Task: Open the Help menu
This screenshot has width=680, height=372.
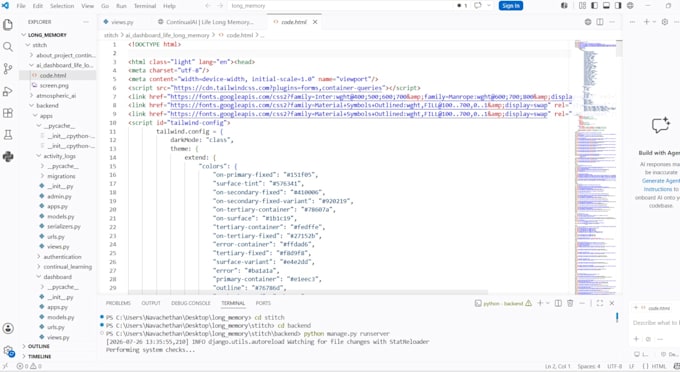Action: [x=169, y=6]
